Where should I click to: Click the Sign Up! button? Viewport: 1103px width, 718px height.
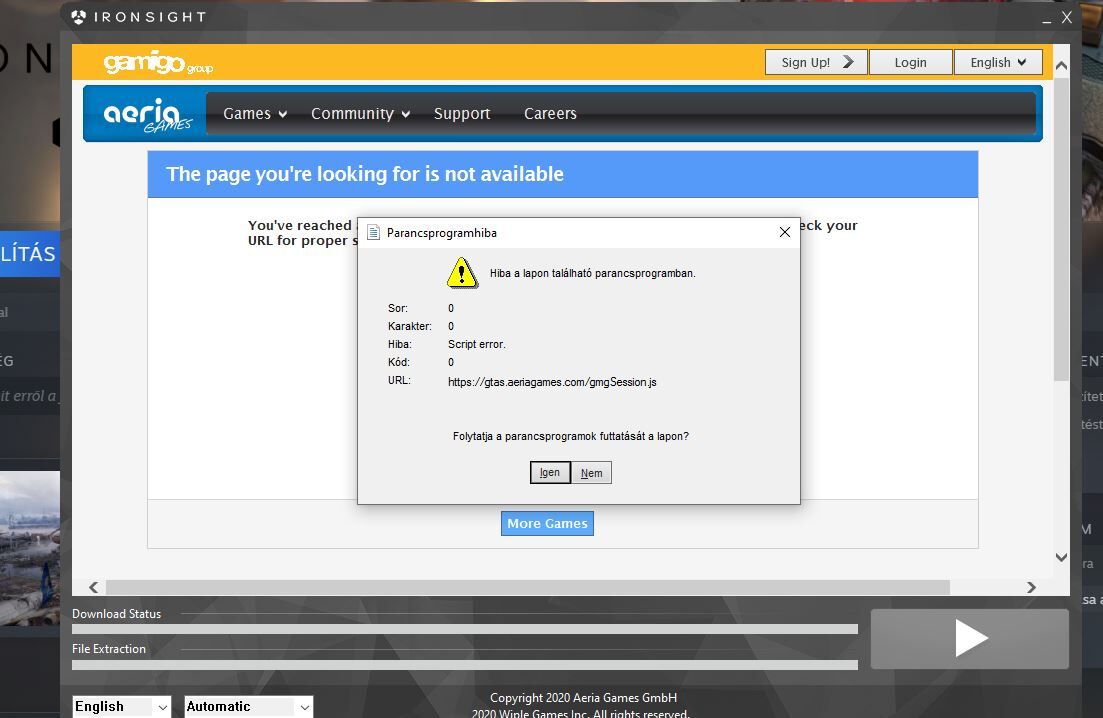816,63
